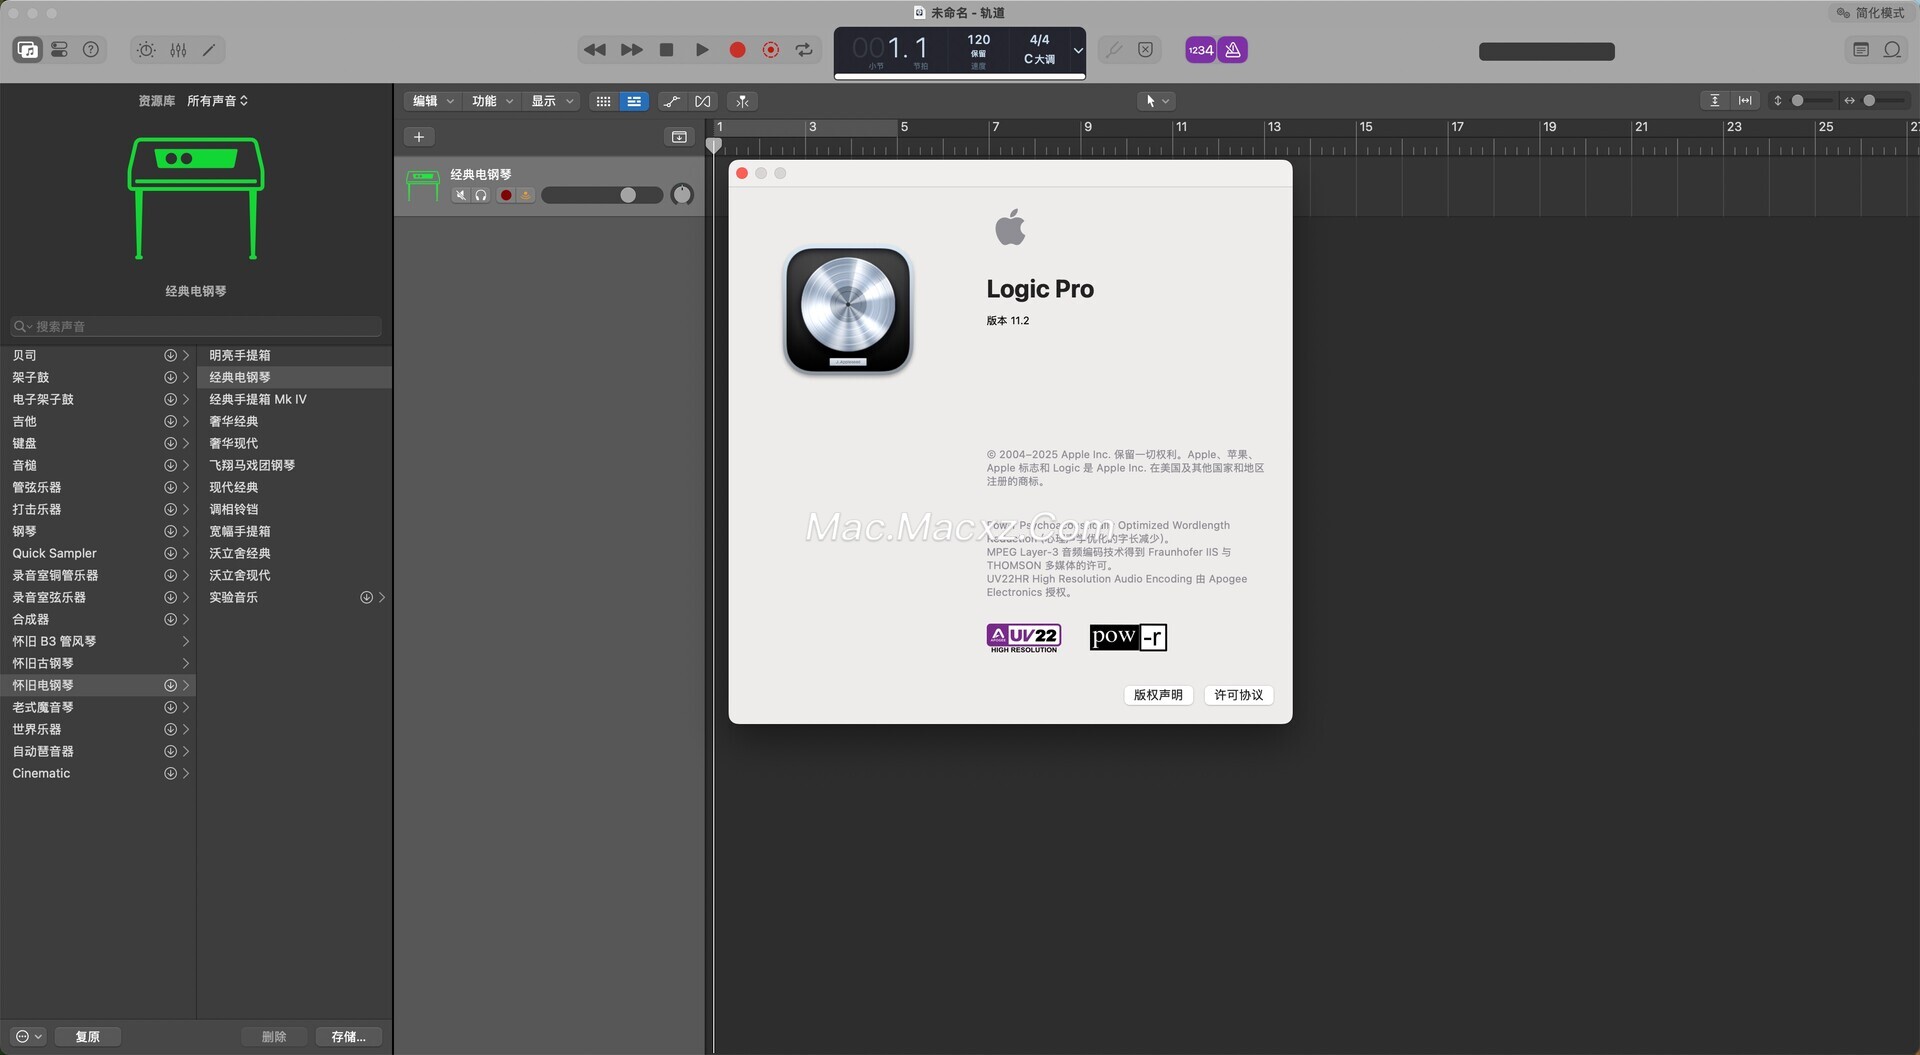
Task: Open the 所有声音 library dropdown
Action: [217, 101]
